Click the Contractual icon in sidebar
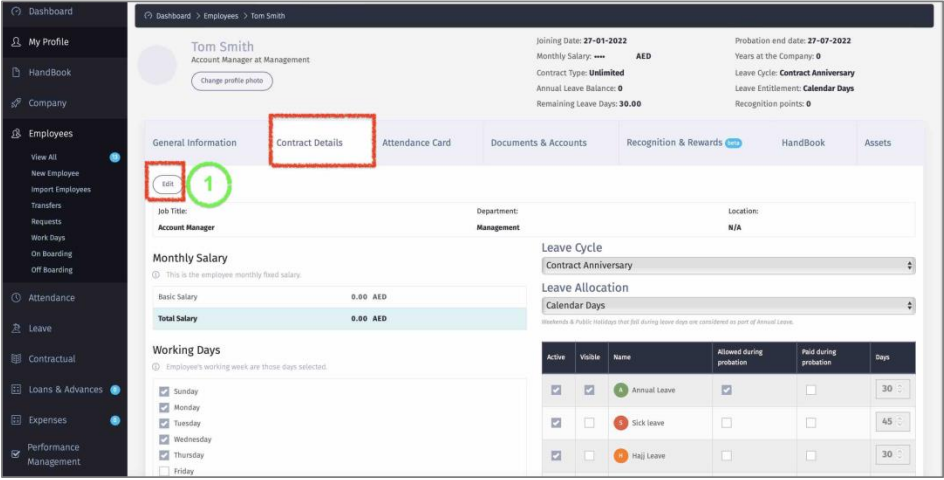Screen dimensions: 944x480 [15, 359]
